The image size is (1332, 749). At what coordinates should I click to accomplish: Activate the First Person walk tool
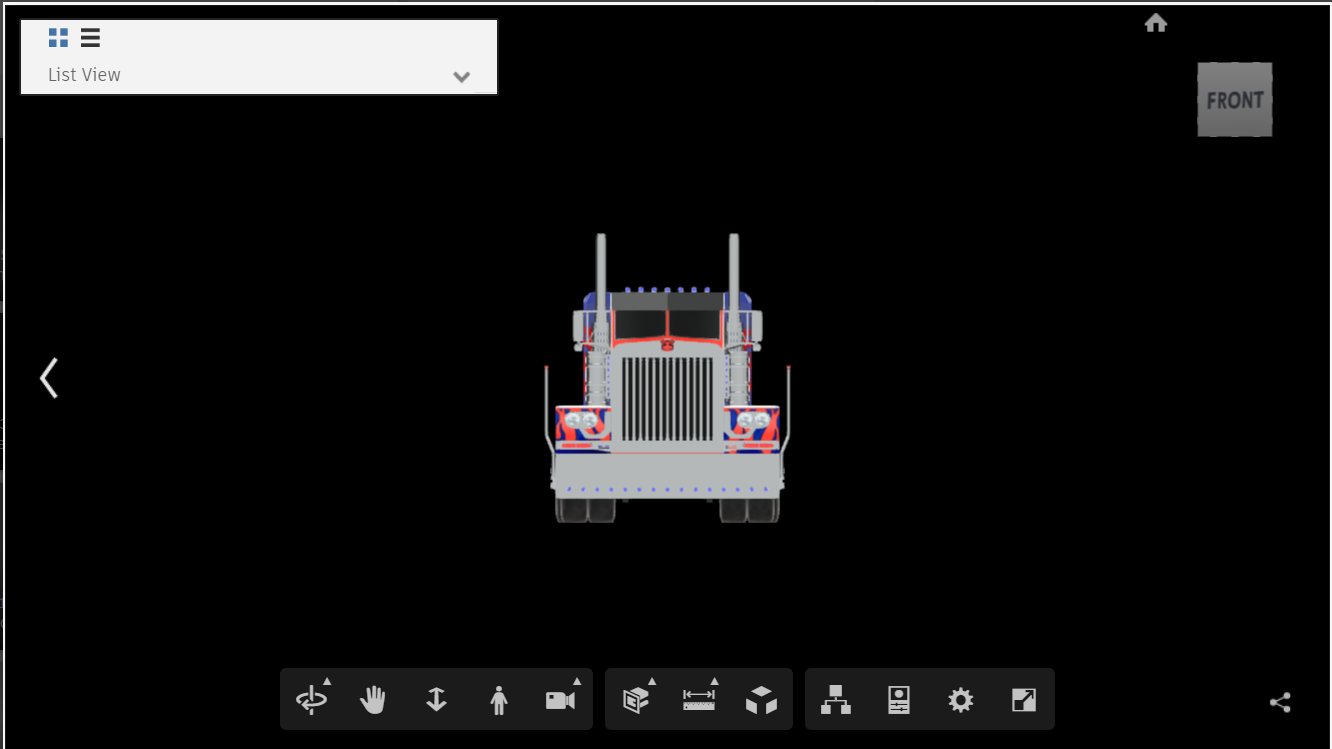coord(499,700)
